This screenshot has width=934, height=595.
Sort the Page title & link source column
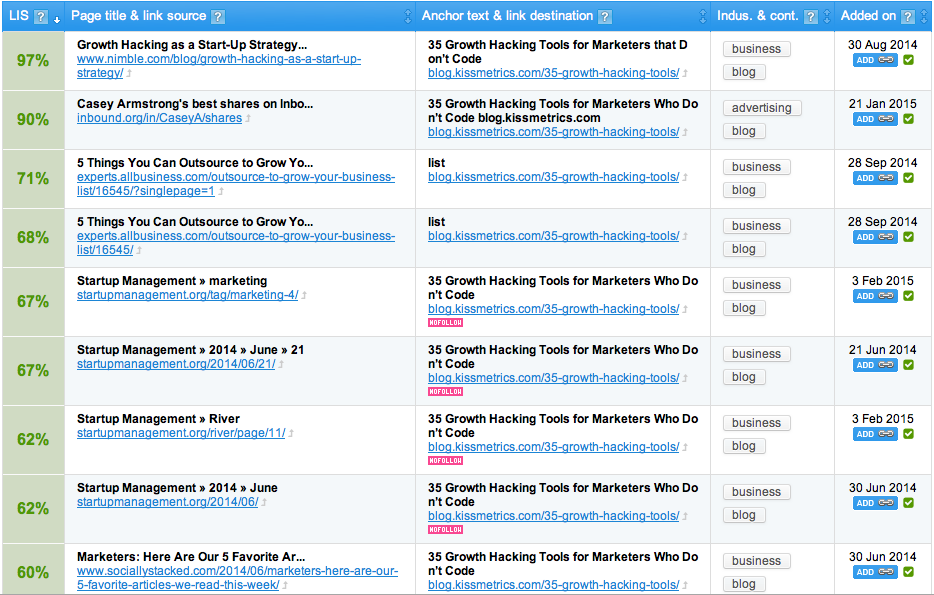click(x=408, y=17)
